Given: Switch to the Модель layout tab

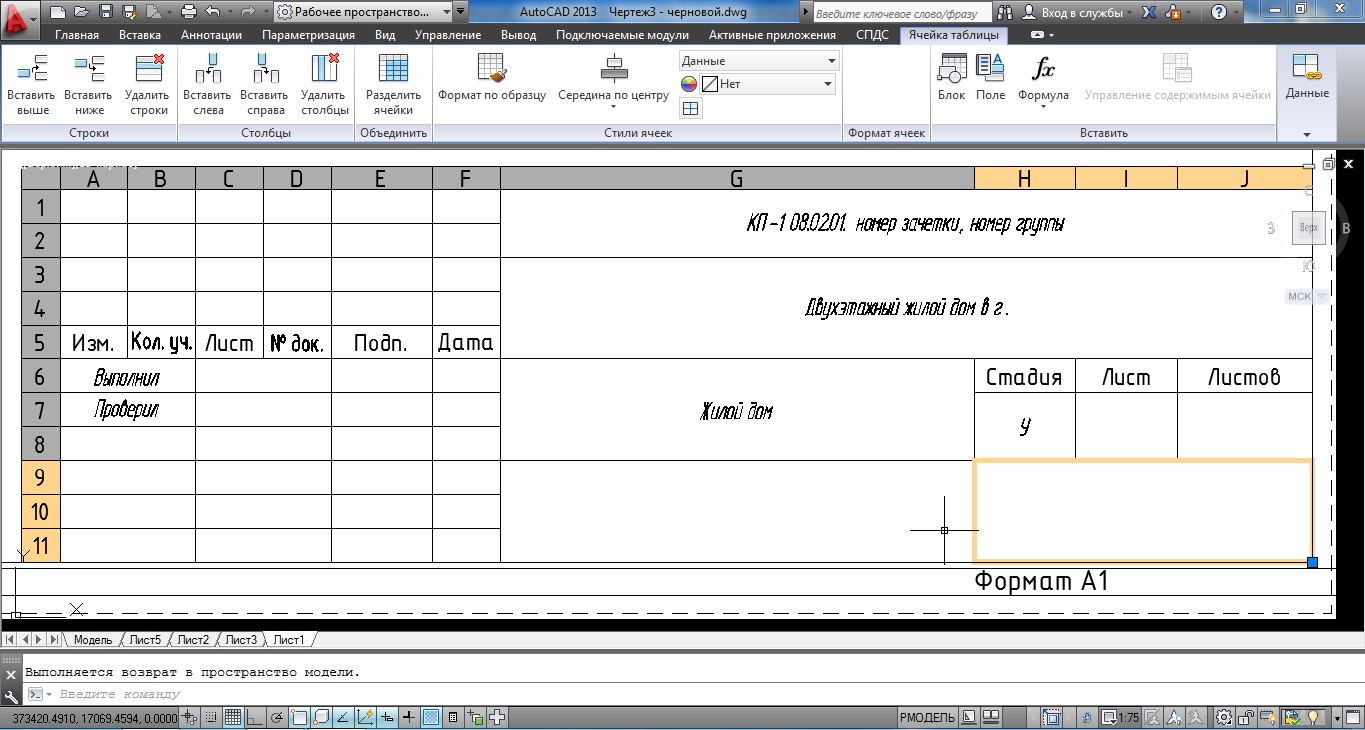Looking at the screenshot, I should [x=93, y=640].
